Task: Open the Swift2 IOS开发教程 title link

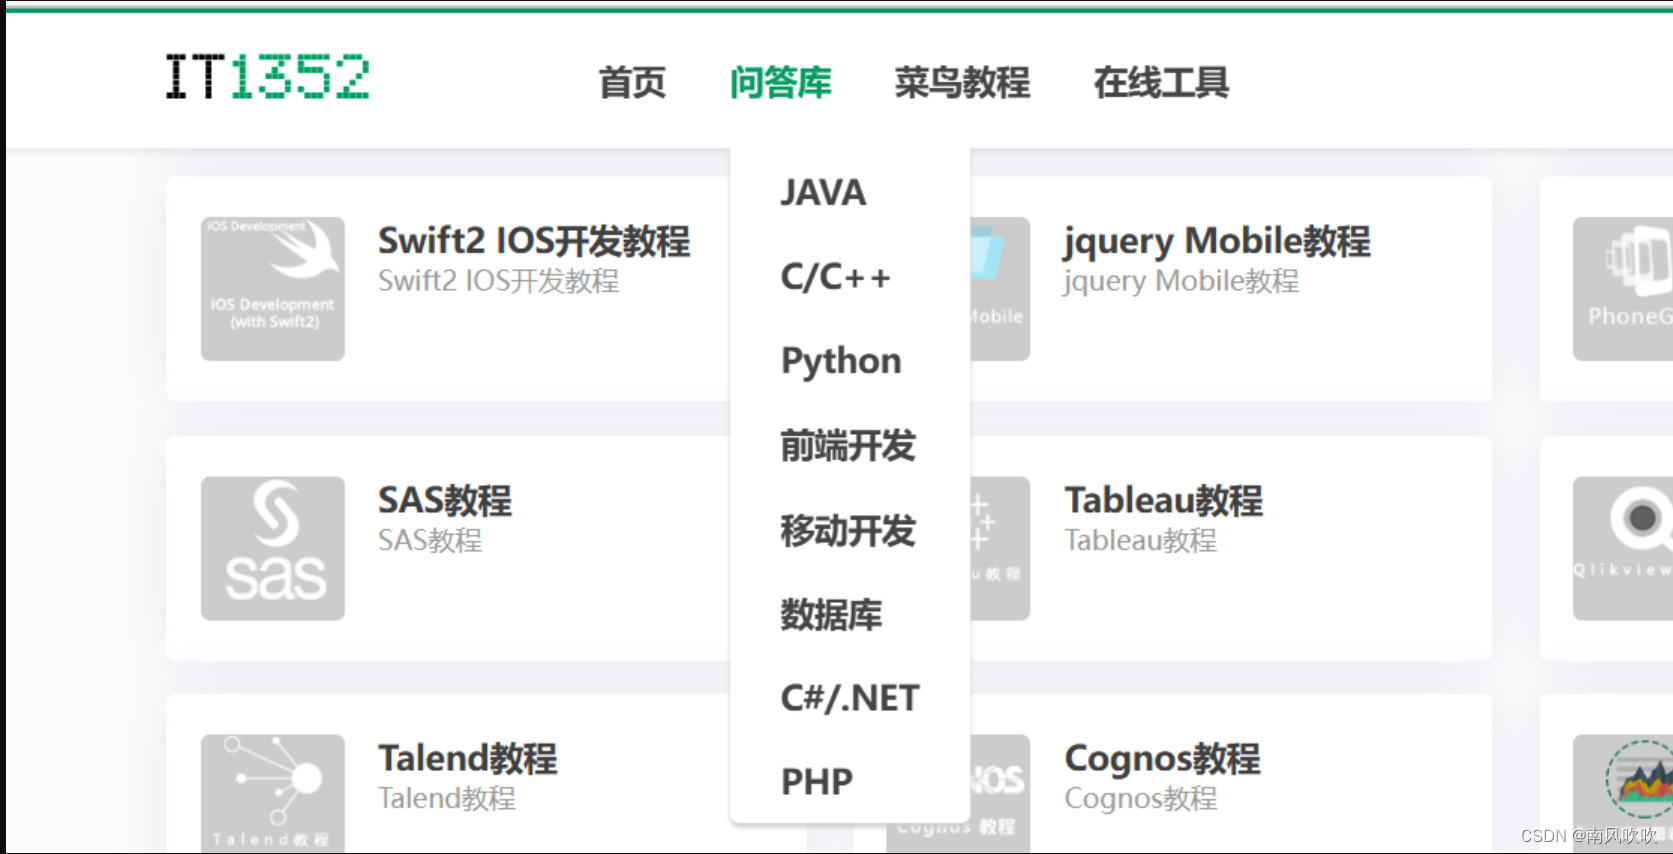Action: click(534, 241)
